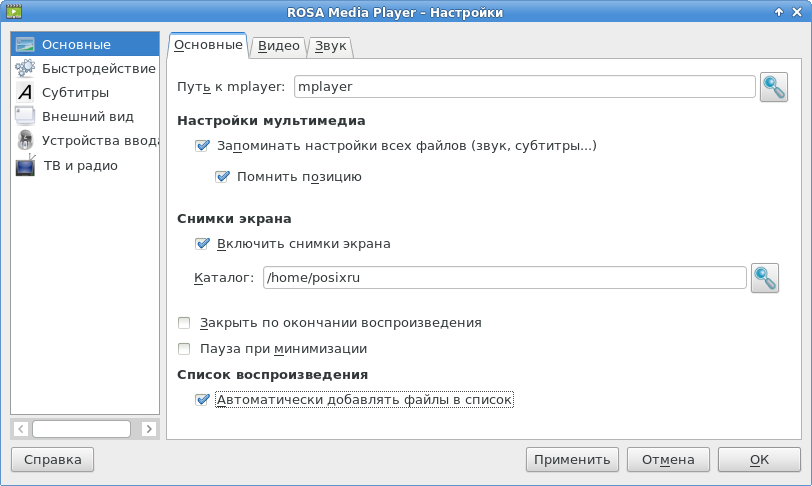The width and height of the screenshot is (812, 486).
Task: Toggle Включить снимки экрана checkbox
Action: [x=202, y=244]
